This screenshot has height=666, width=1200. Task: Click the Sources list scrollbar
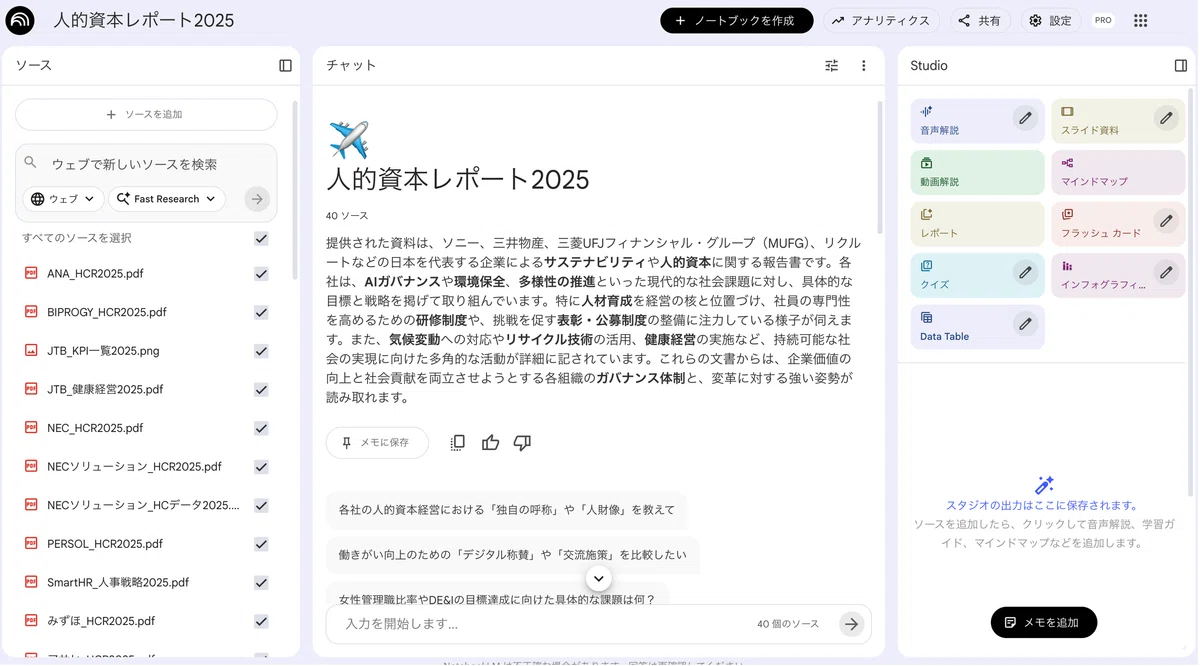click(294, 190)
